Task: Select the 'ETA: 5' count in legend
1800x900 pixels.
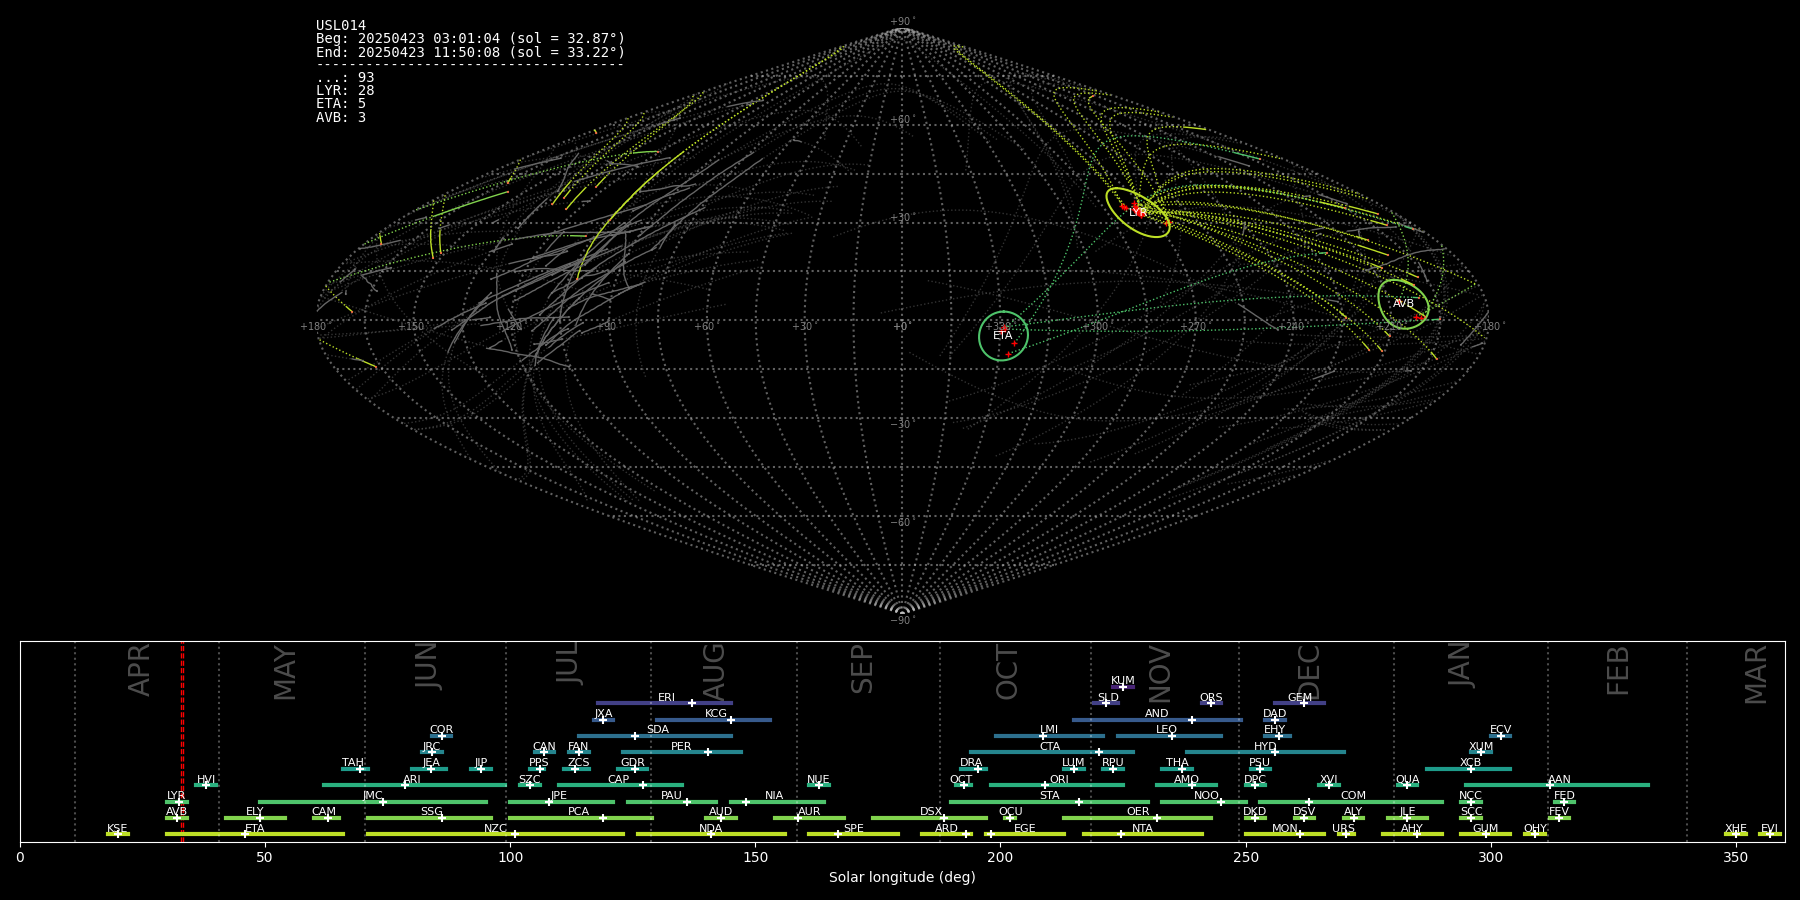Action: [341, 104]
